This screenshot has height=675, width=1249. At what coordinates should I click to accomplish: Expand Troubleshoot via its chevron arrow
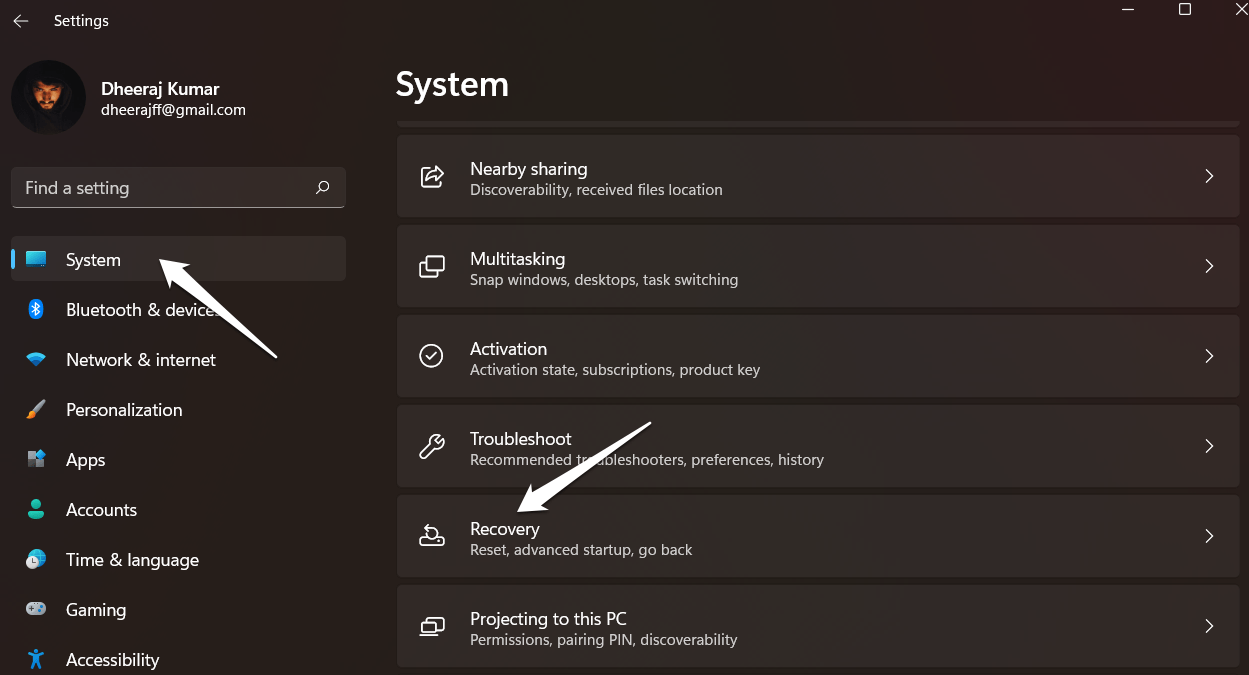1209,446
